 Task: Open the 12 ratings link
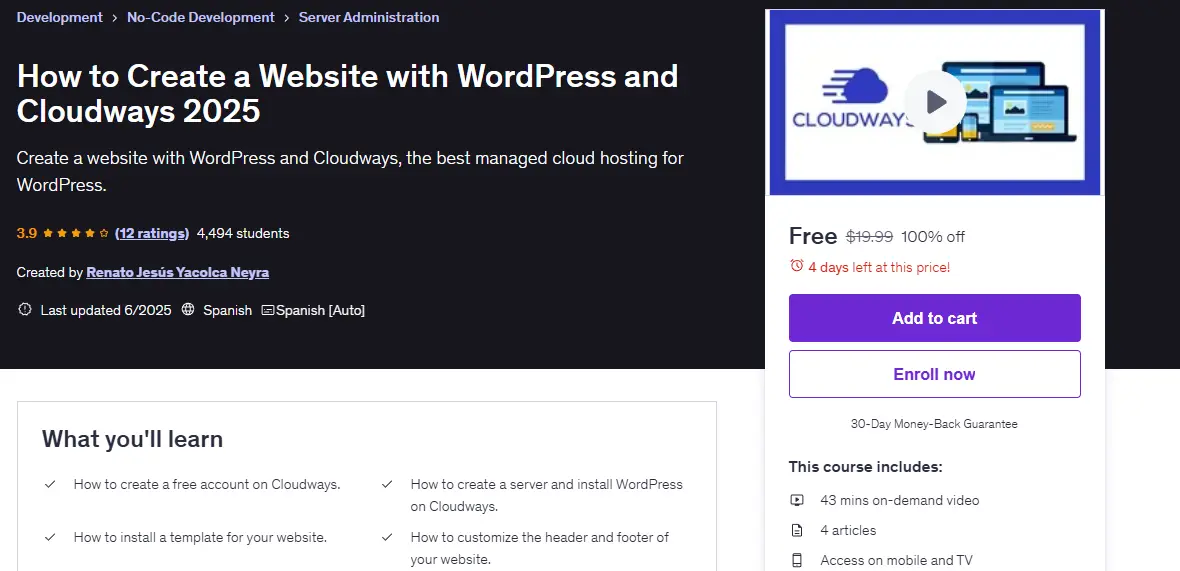pos(152,233)
